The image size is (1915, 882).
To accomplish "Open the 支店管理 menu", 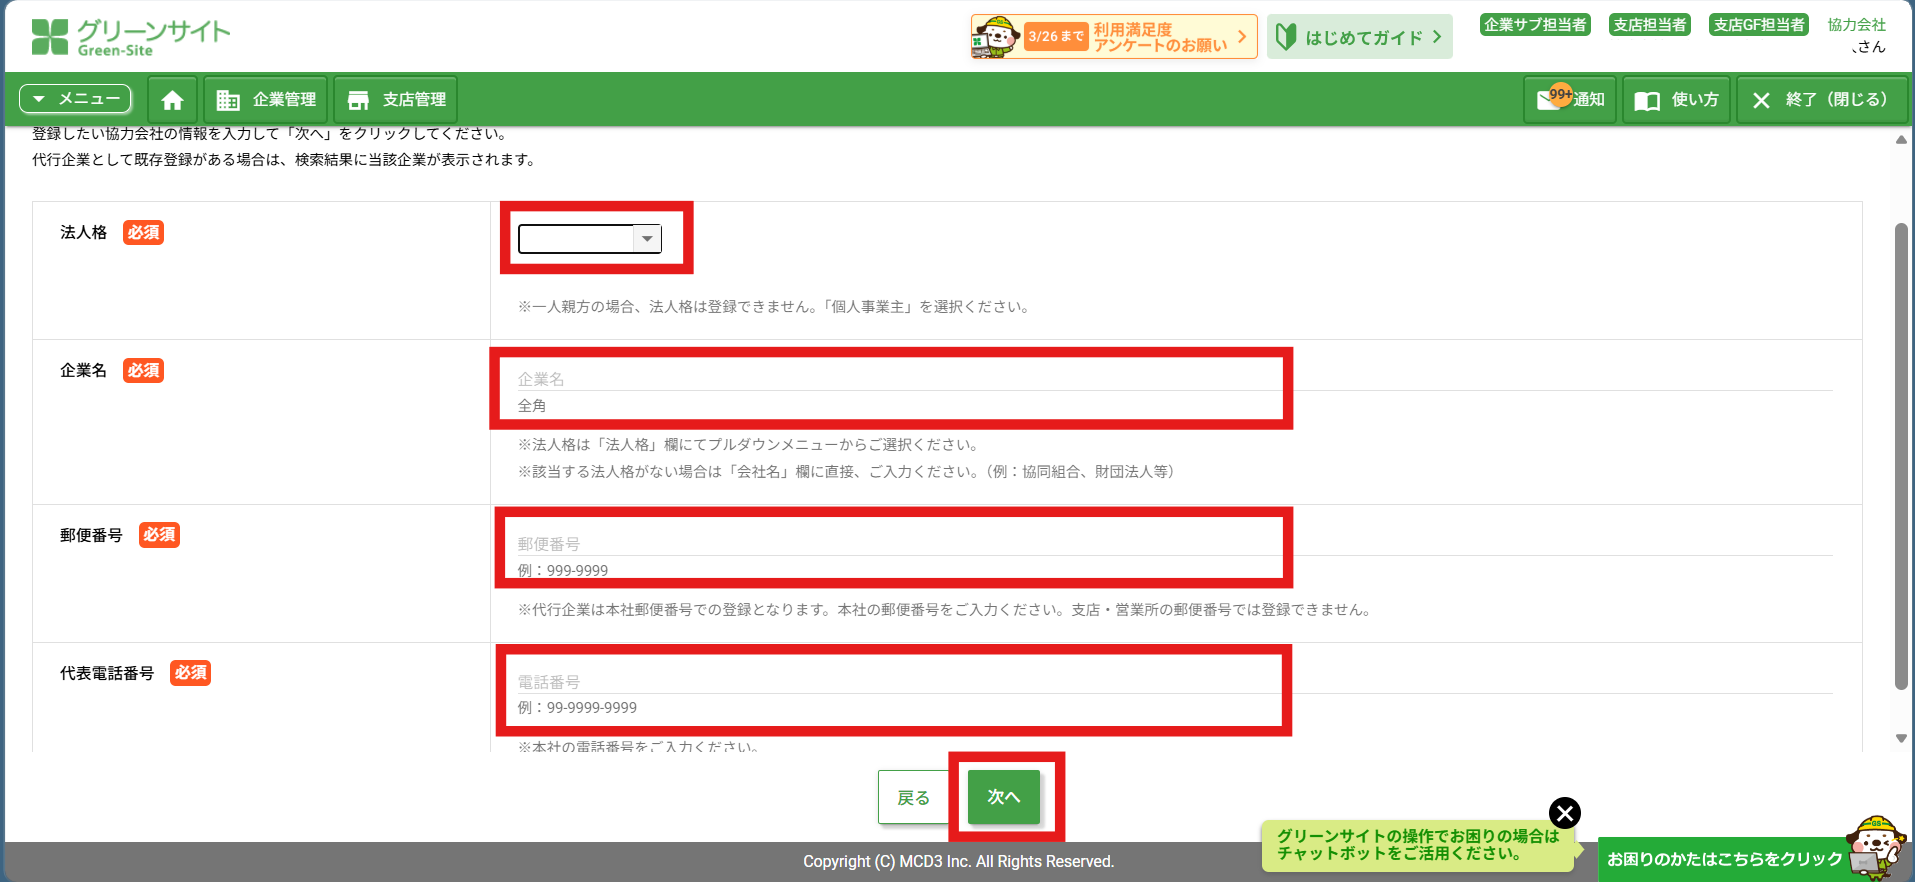I will pos(396,100).
